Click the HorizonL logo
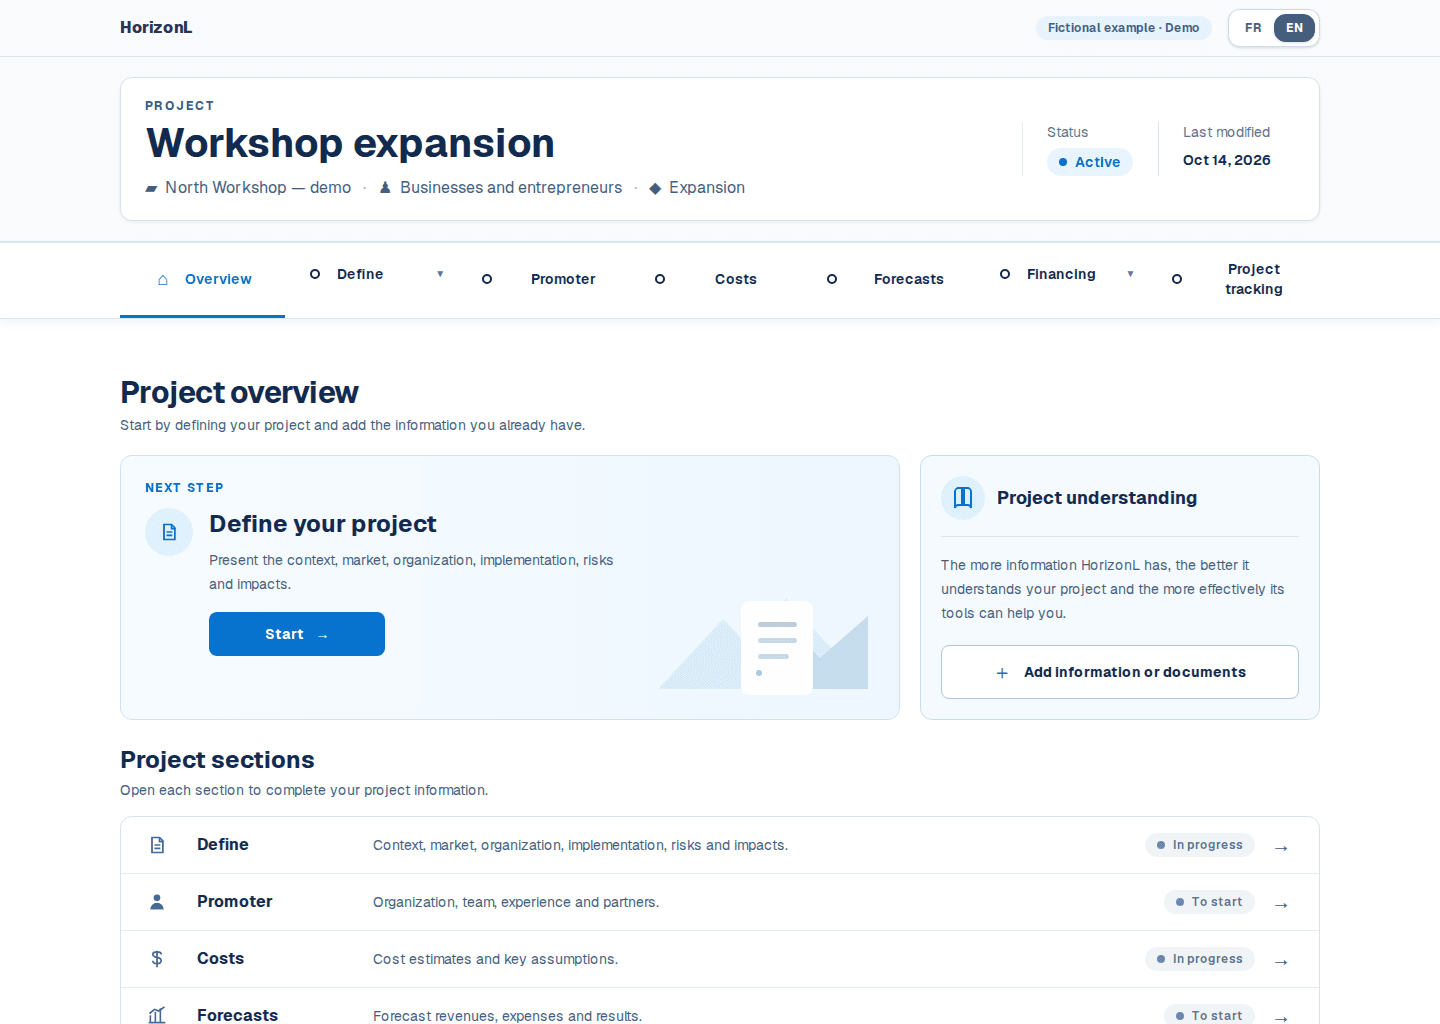1440x1024 pixels. [156, 28]
